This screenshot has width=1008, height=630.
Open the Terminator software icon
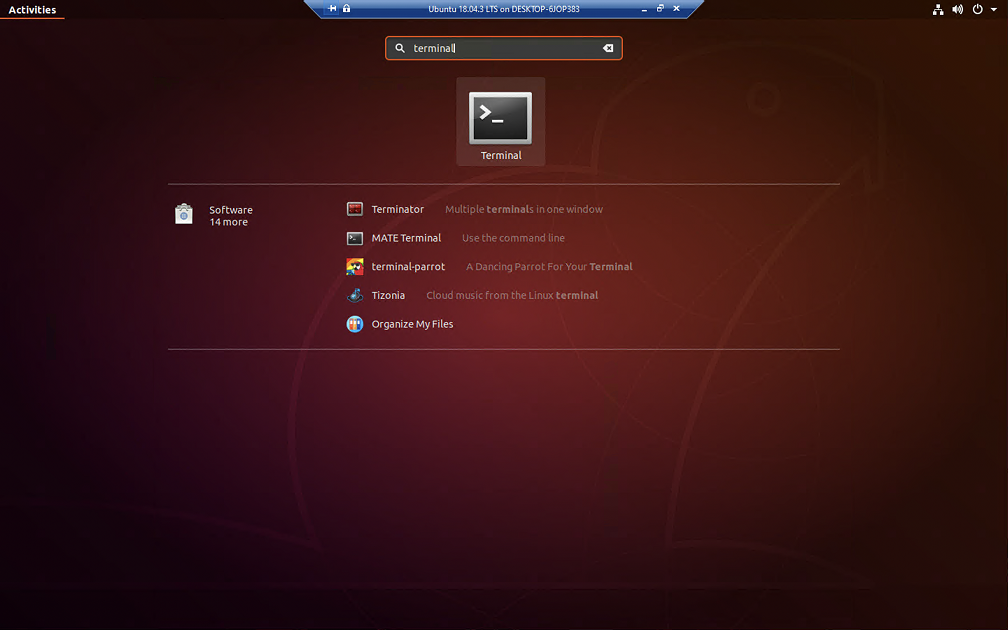click(x=355, y=209)
